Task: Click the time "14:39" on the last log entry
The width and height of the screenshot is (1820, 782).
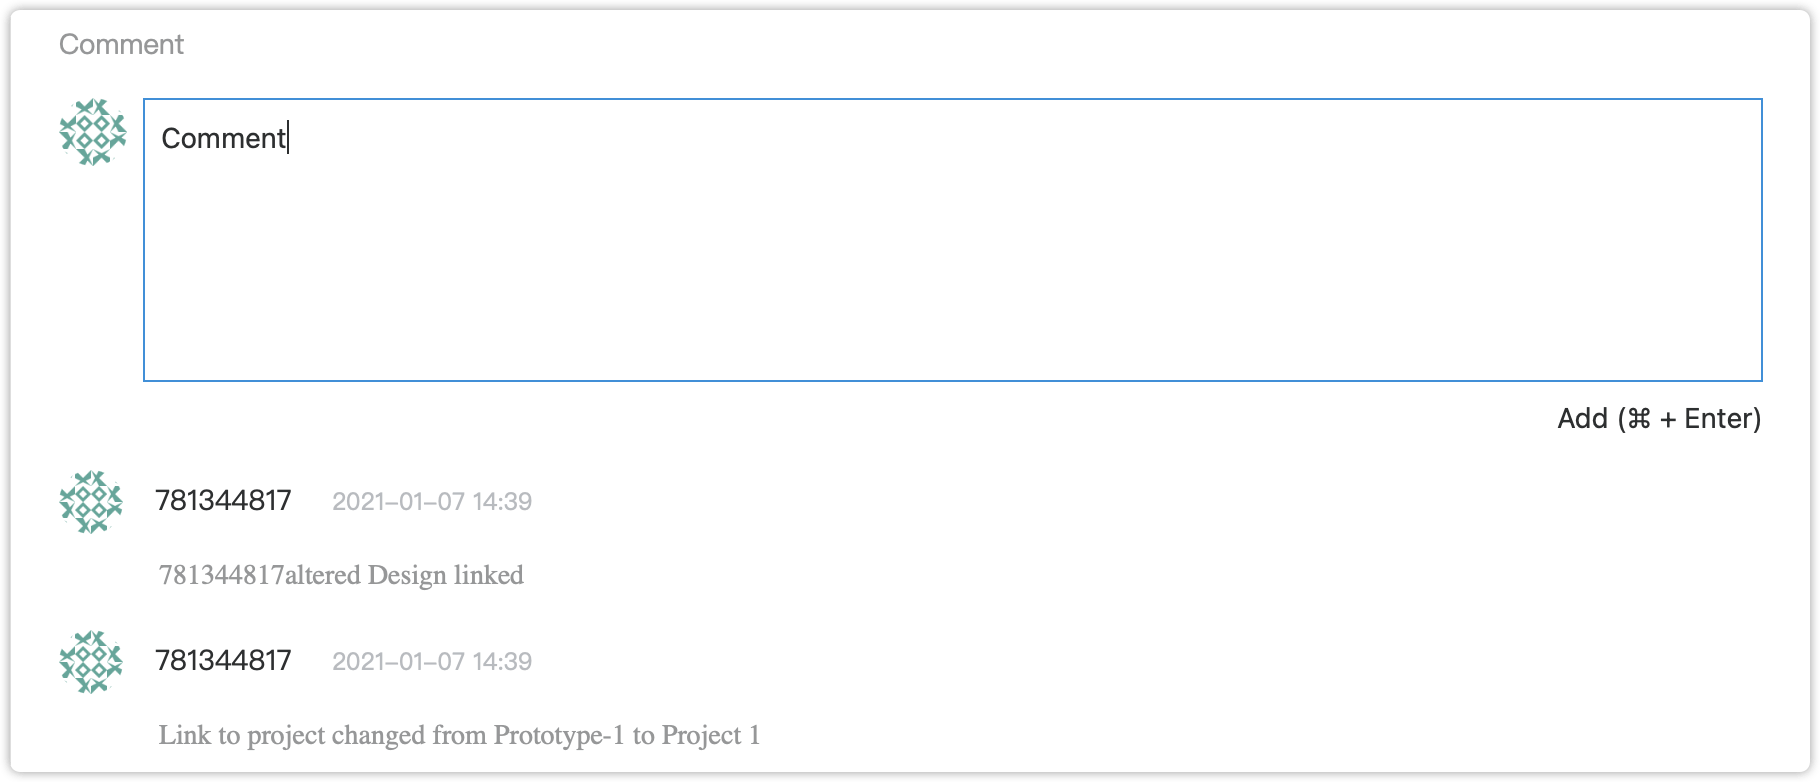Action: pos(502,661)
